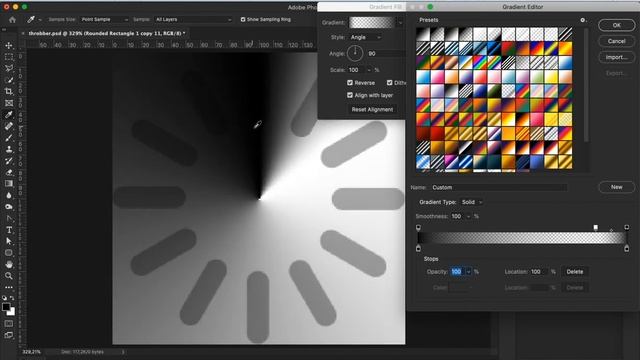Select the left opacity stop above gradient bar

coord(418,227)
